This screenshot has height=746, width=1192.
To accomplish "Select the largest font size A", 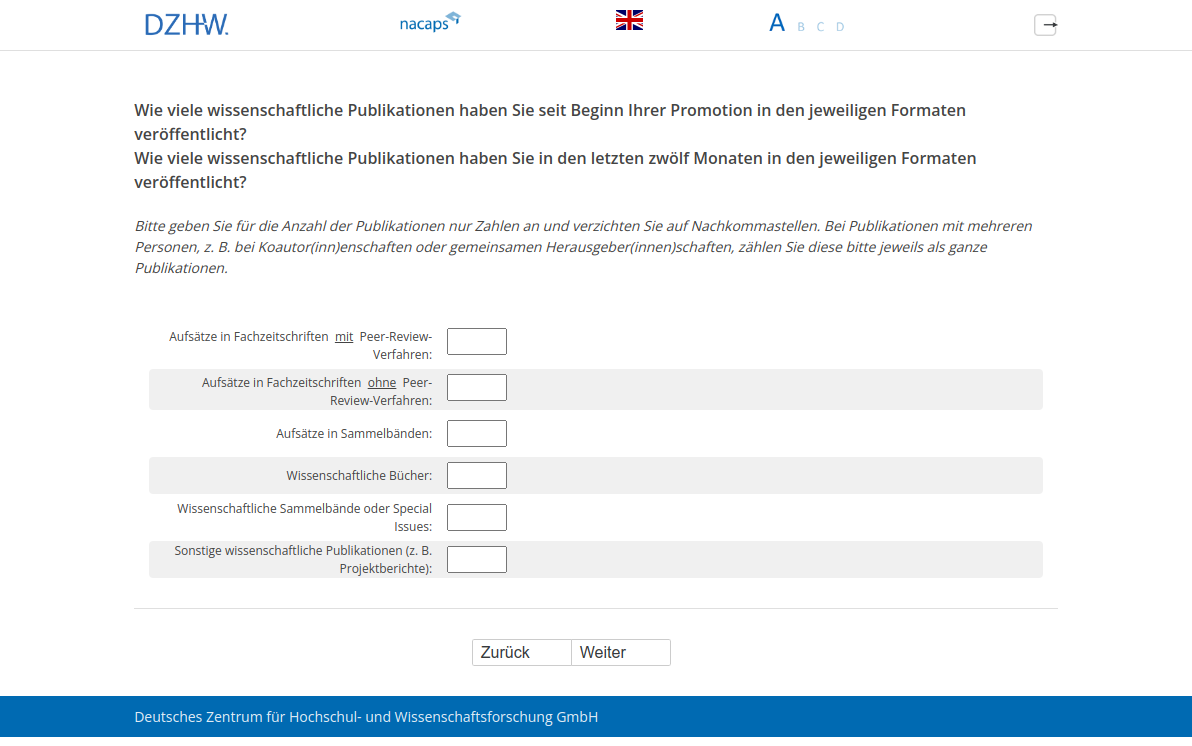I will click(x=777, y=23).
